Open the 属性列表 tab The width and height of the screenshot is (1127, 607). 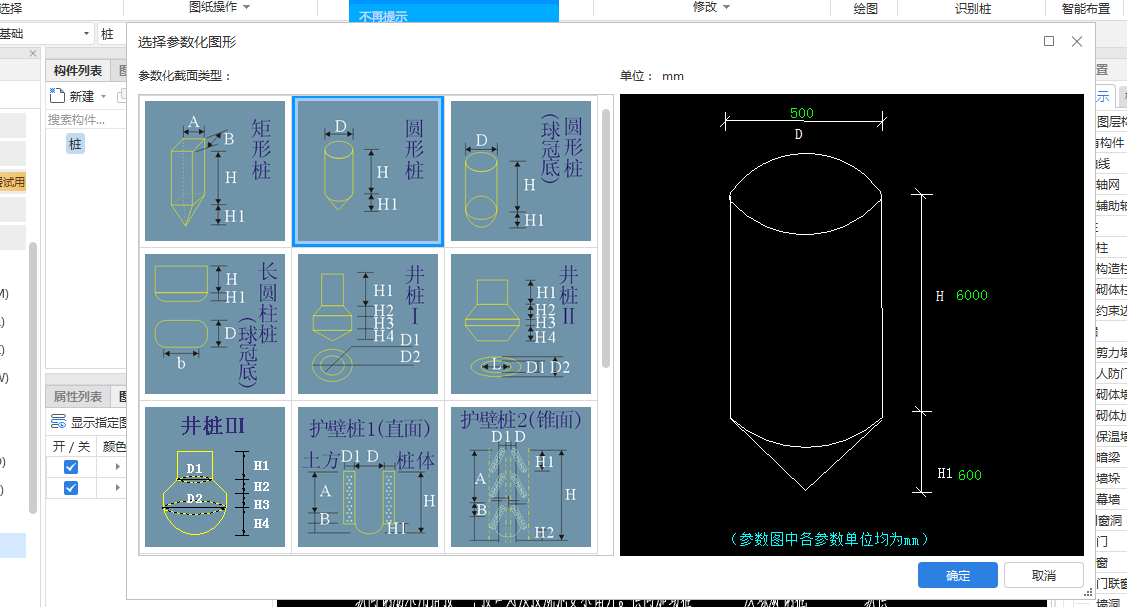click(78, 397)
